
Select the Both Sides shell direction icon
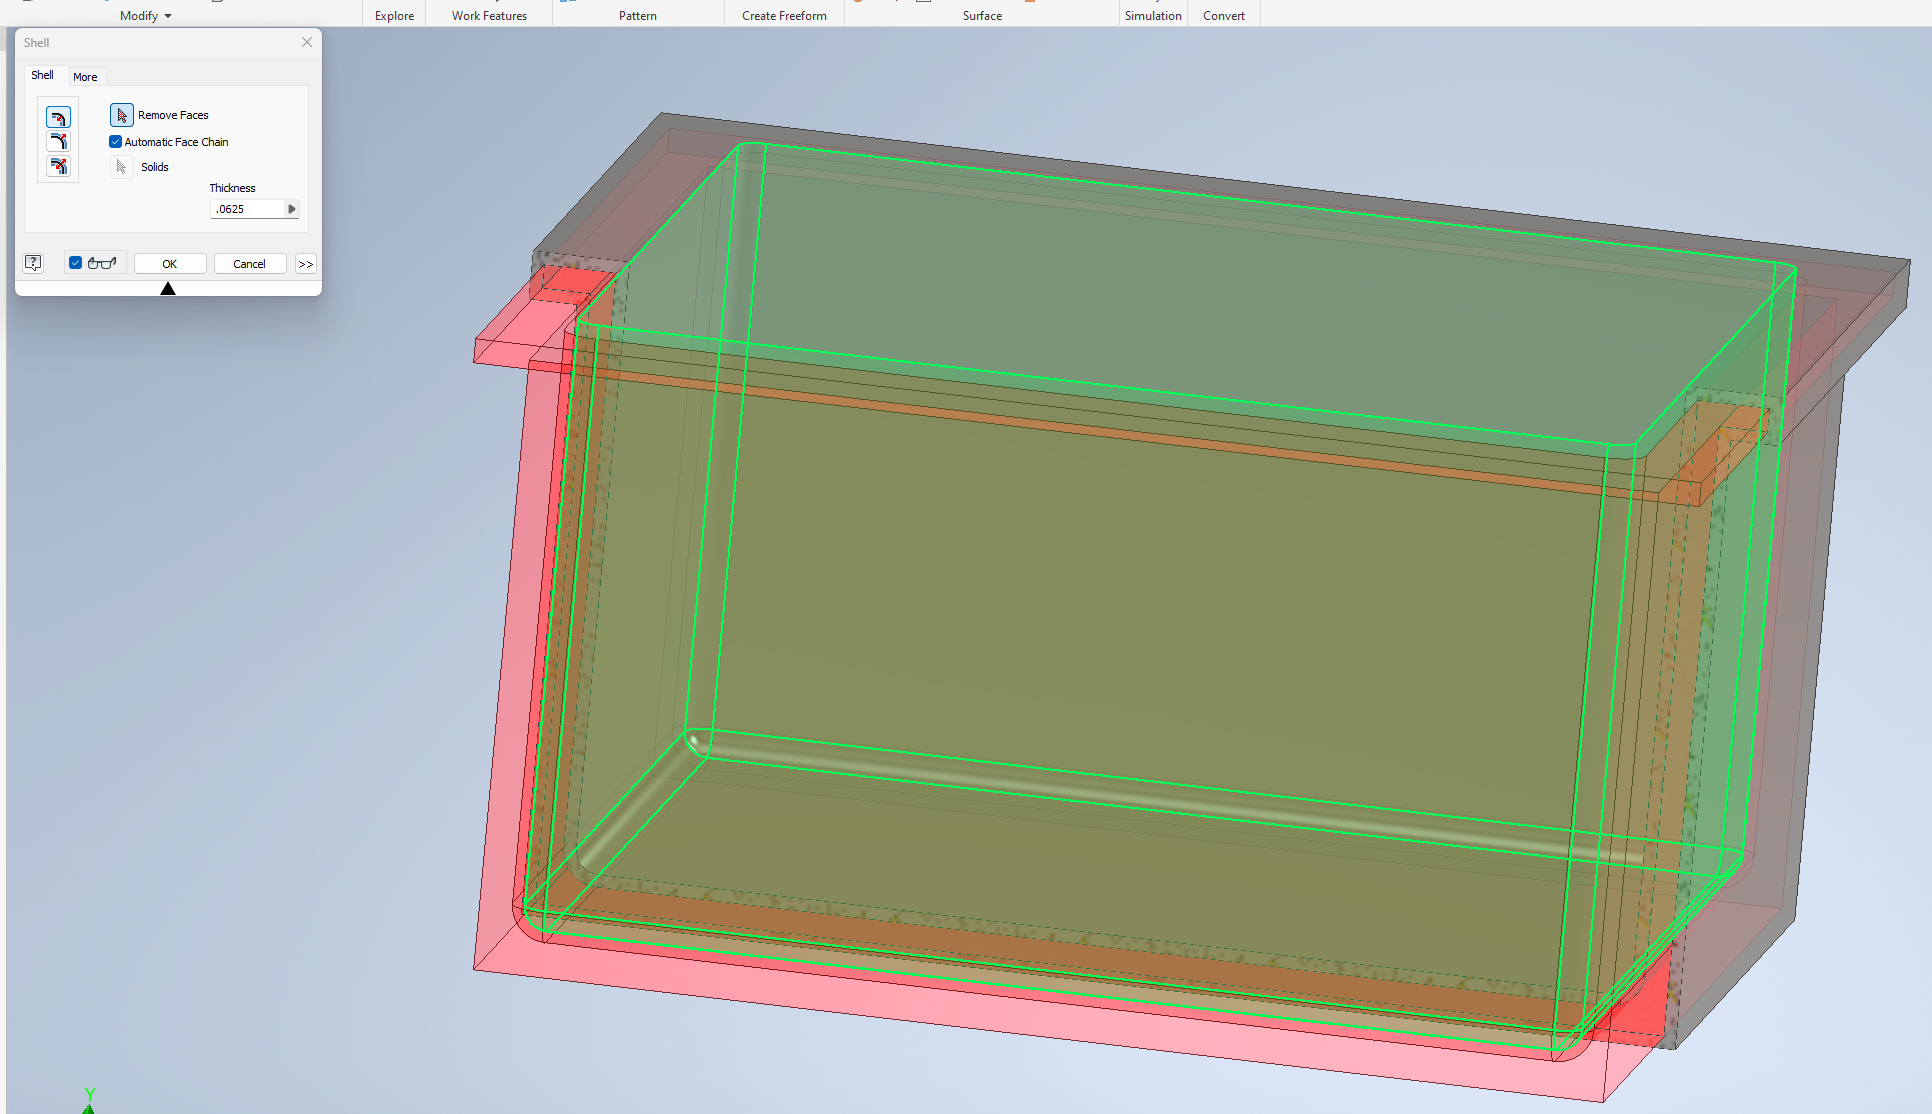58,166
